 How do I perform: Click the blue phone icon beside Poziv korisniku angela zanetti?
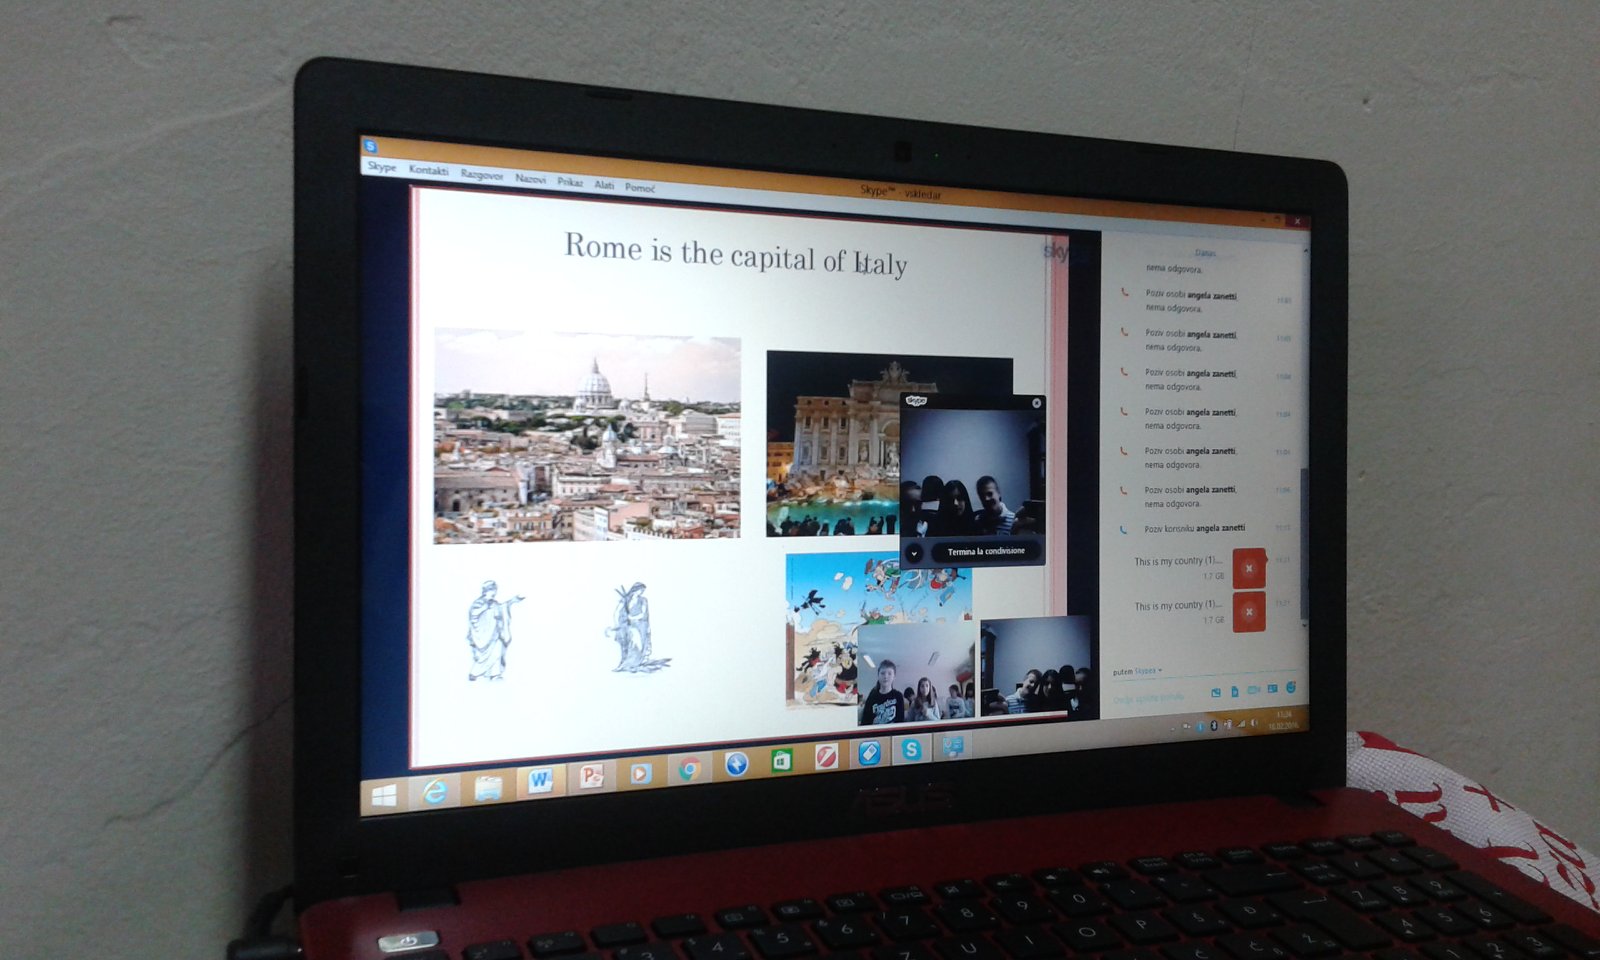tap(1123, 530)
